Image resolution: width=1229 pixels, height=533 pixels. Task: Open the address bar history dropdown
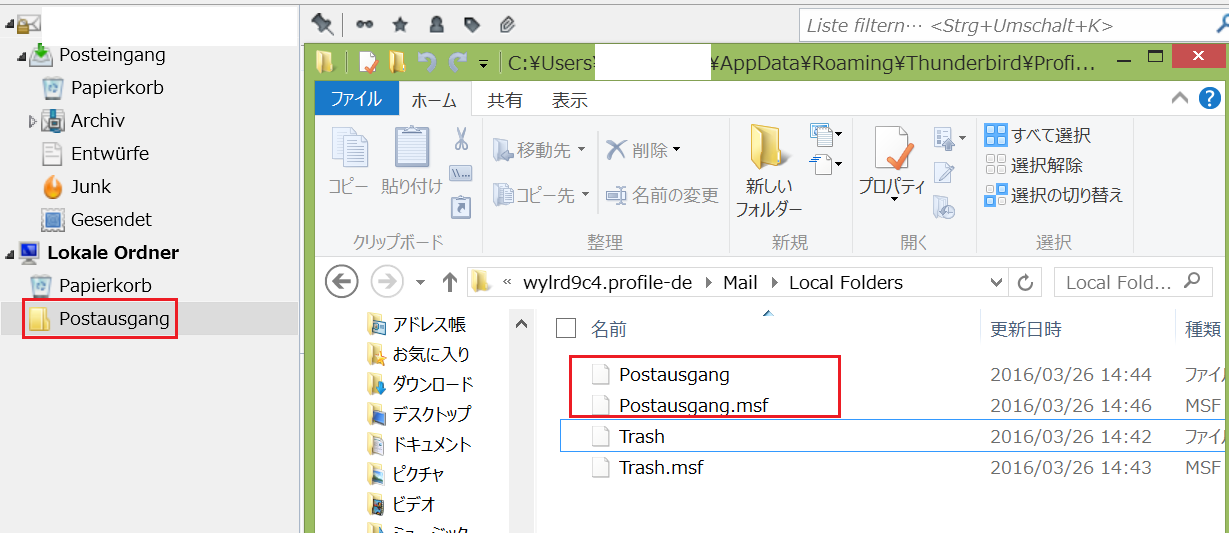click(995, 283)
